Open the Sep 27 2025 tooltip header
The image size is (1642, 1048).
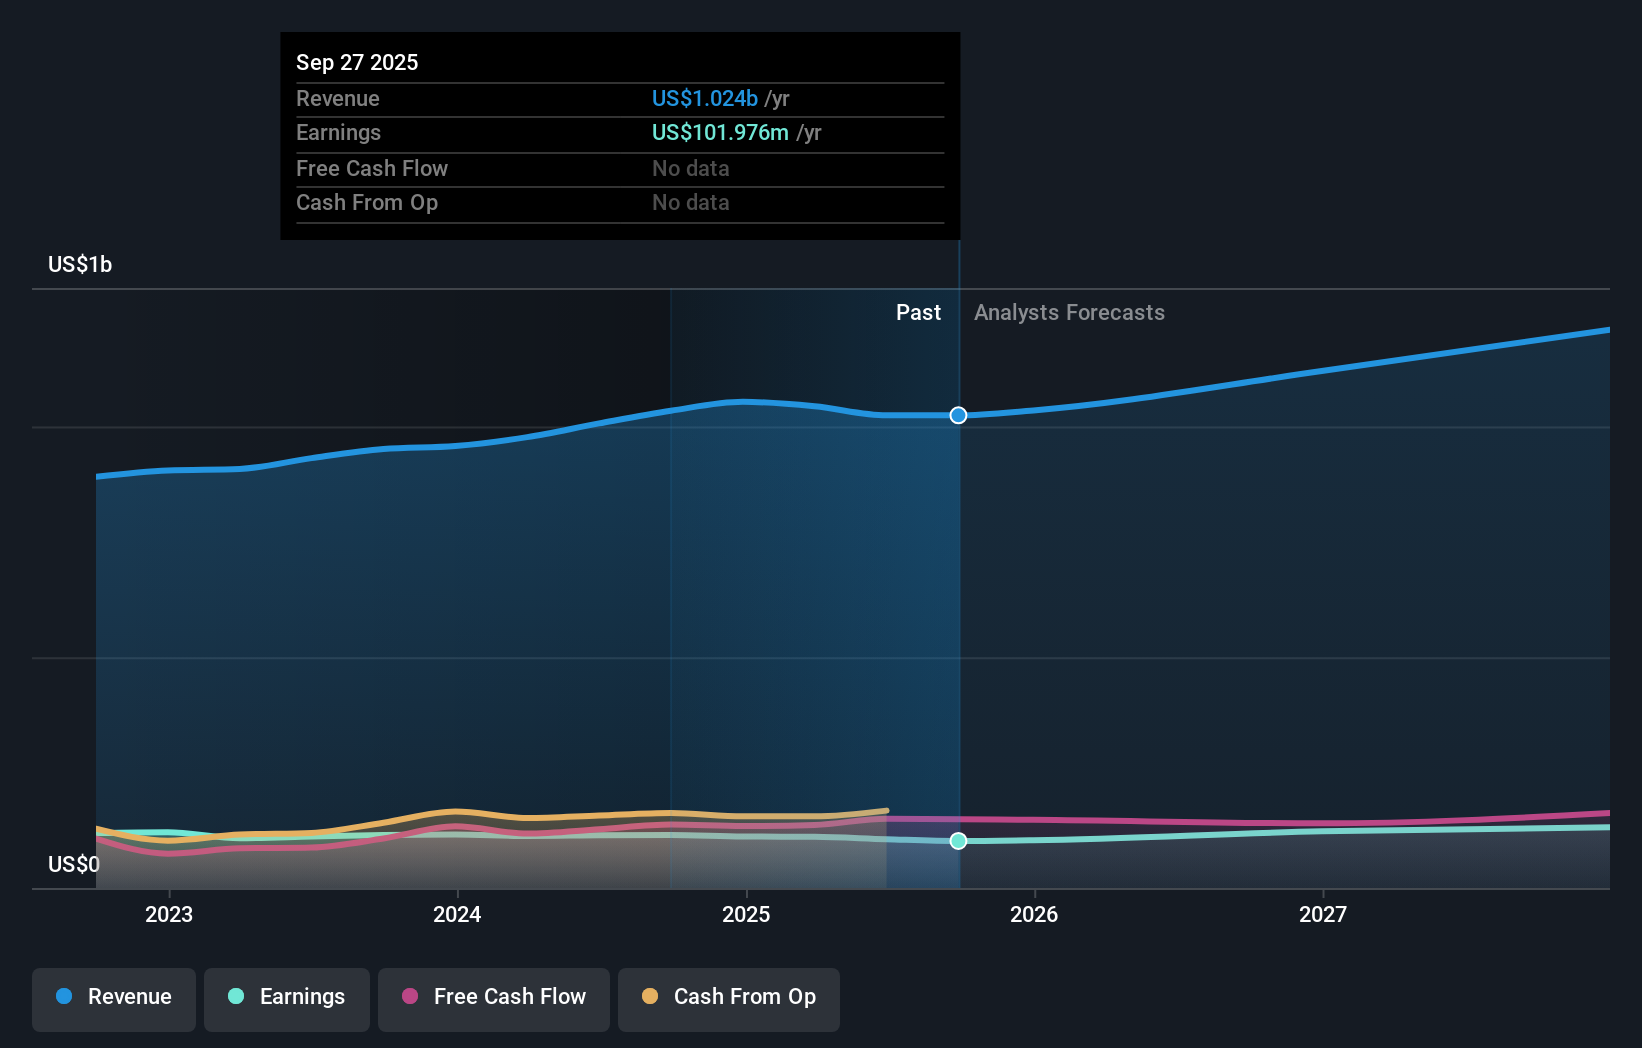[356, 62]
